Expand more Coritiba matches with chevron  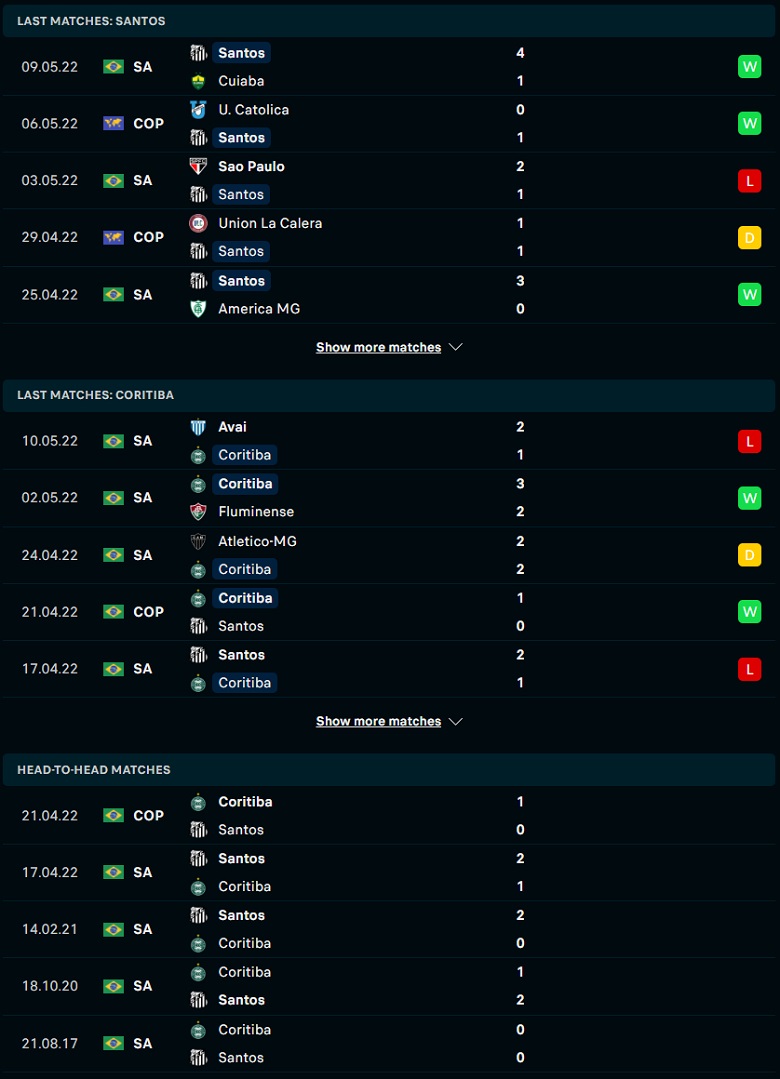pyautogui.click(x=456, y=721)
